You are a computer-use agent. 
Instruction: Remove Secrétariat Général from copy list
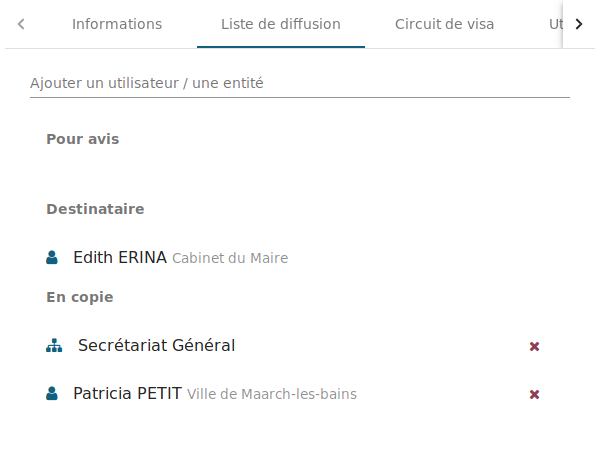[534, 346]
